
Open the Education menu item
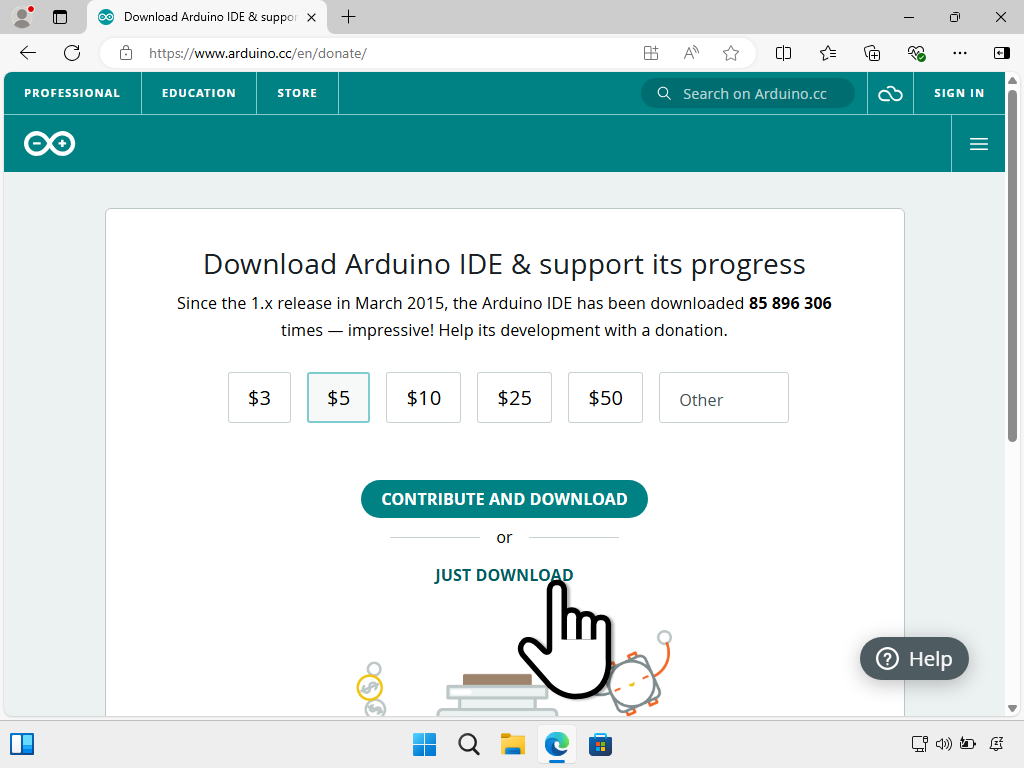[x=199, y=93]
